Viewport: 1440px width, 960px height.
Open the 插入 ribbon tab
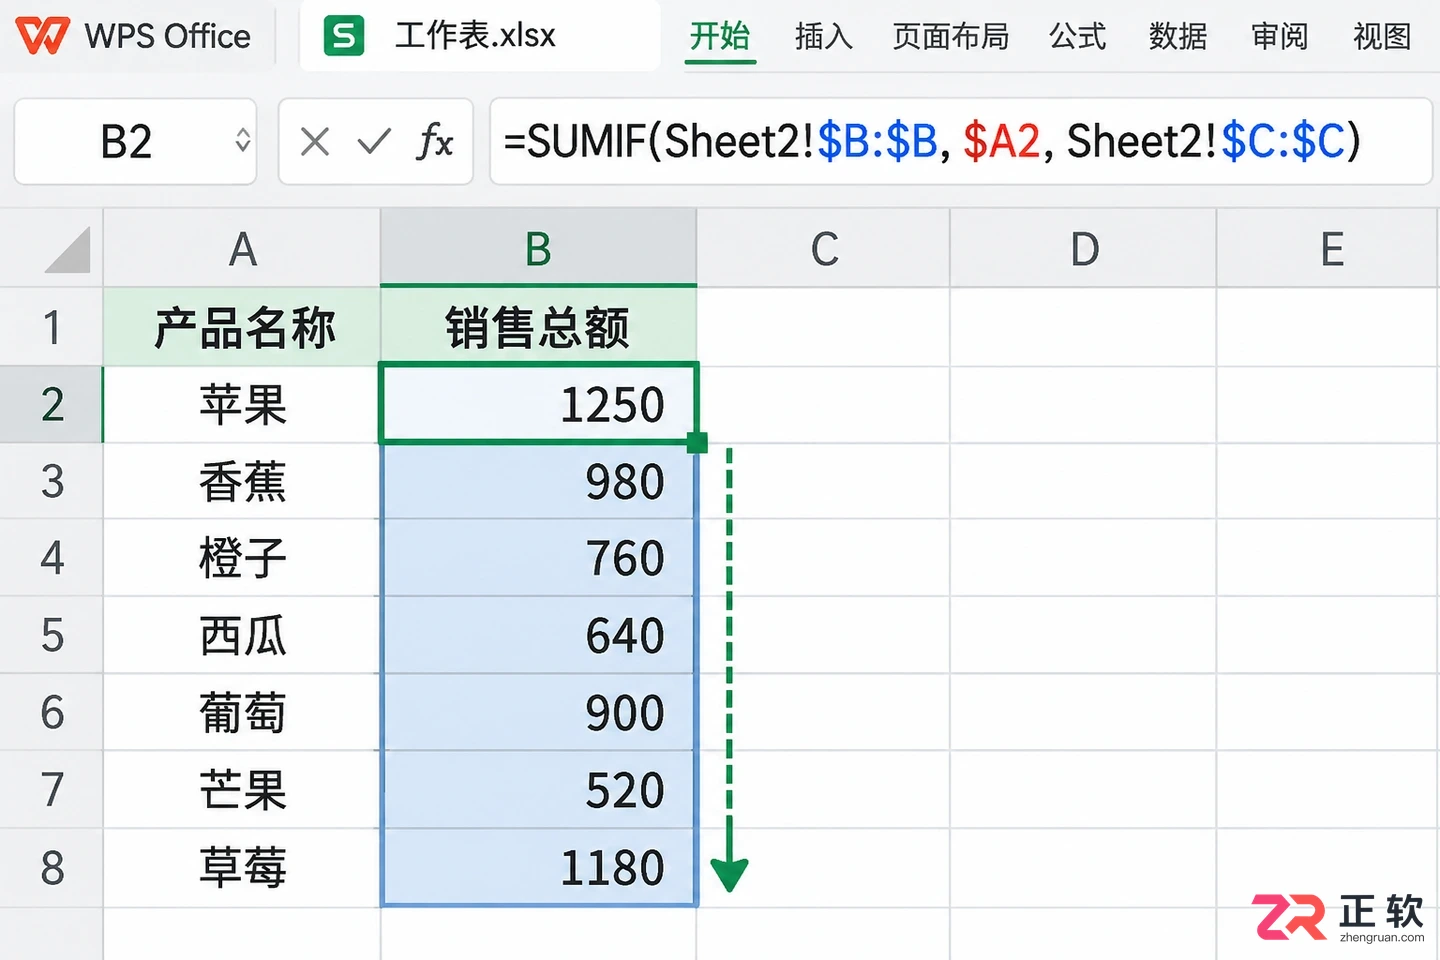pyautogui.click(x=824, y=37)
